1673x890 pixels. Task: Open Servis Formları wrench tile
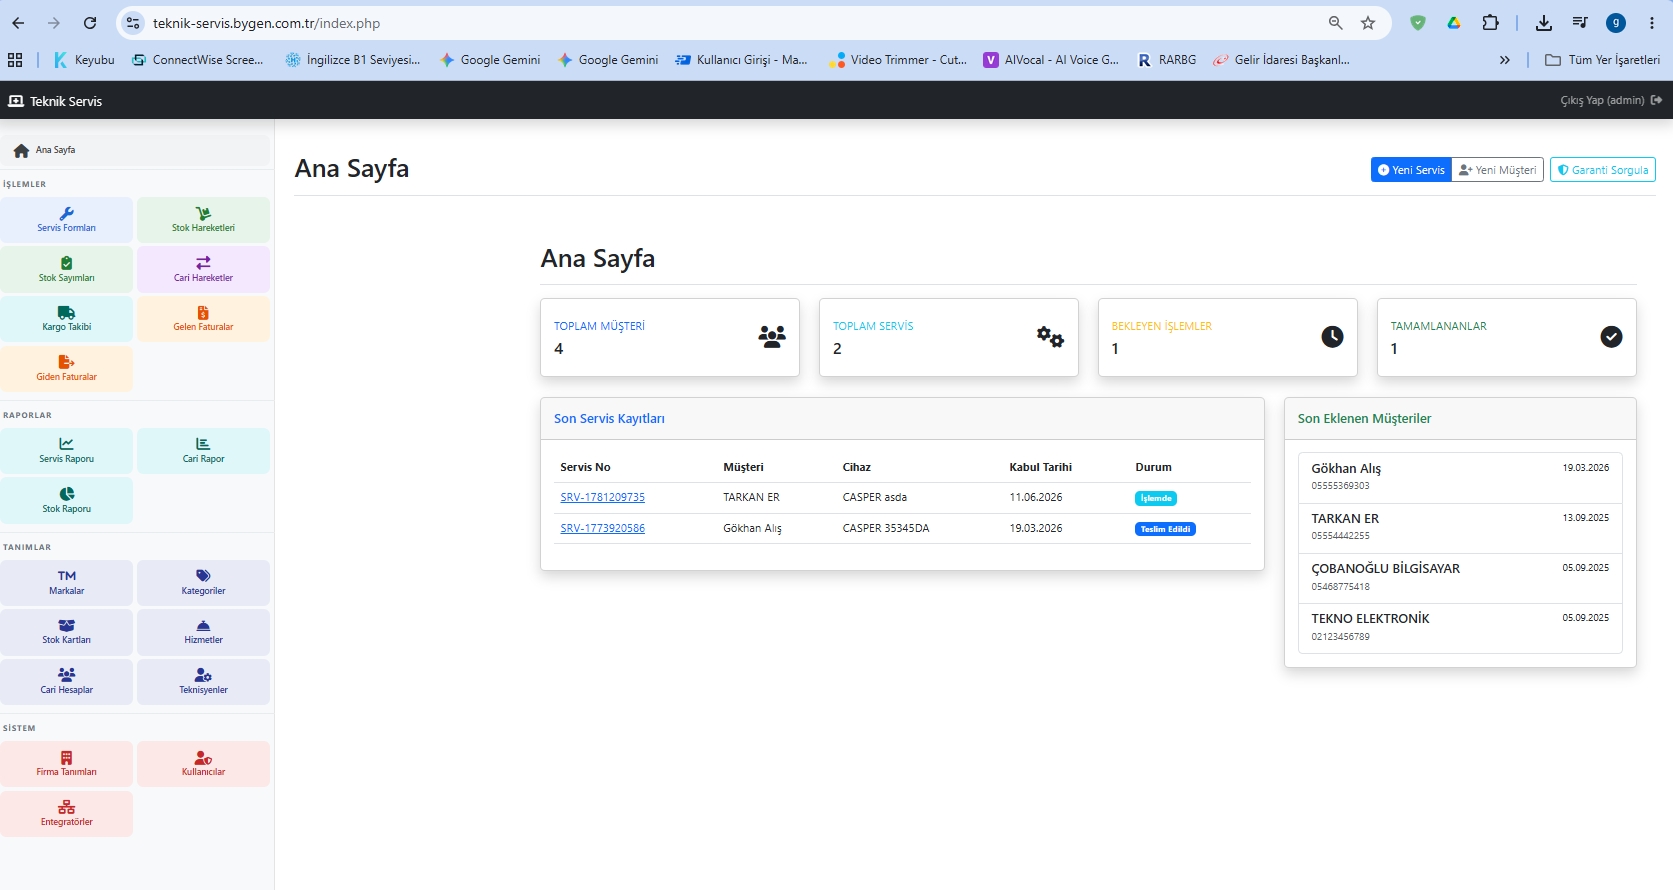coord(67,220)
